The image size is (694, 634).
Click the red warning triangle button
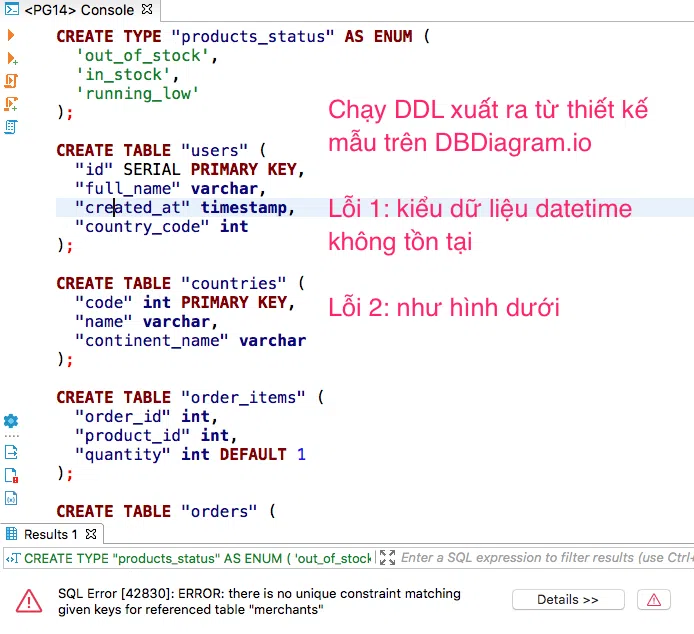[x=653, y=600]
